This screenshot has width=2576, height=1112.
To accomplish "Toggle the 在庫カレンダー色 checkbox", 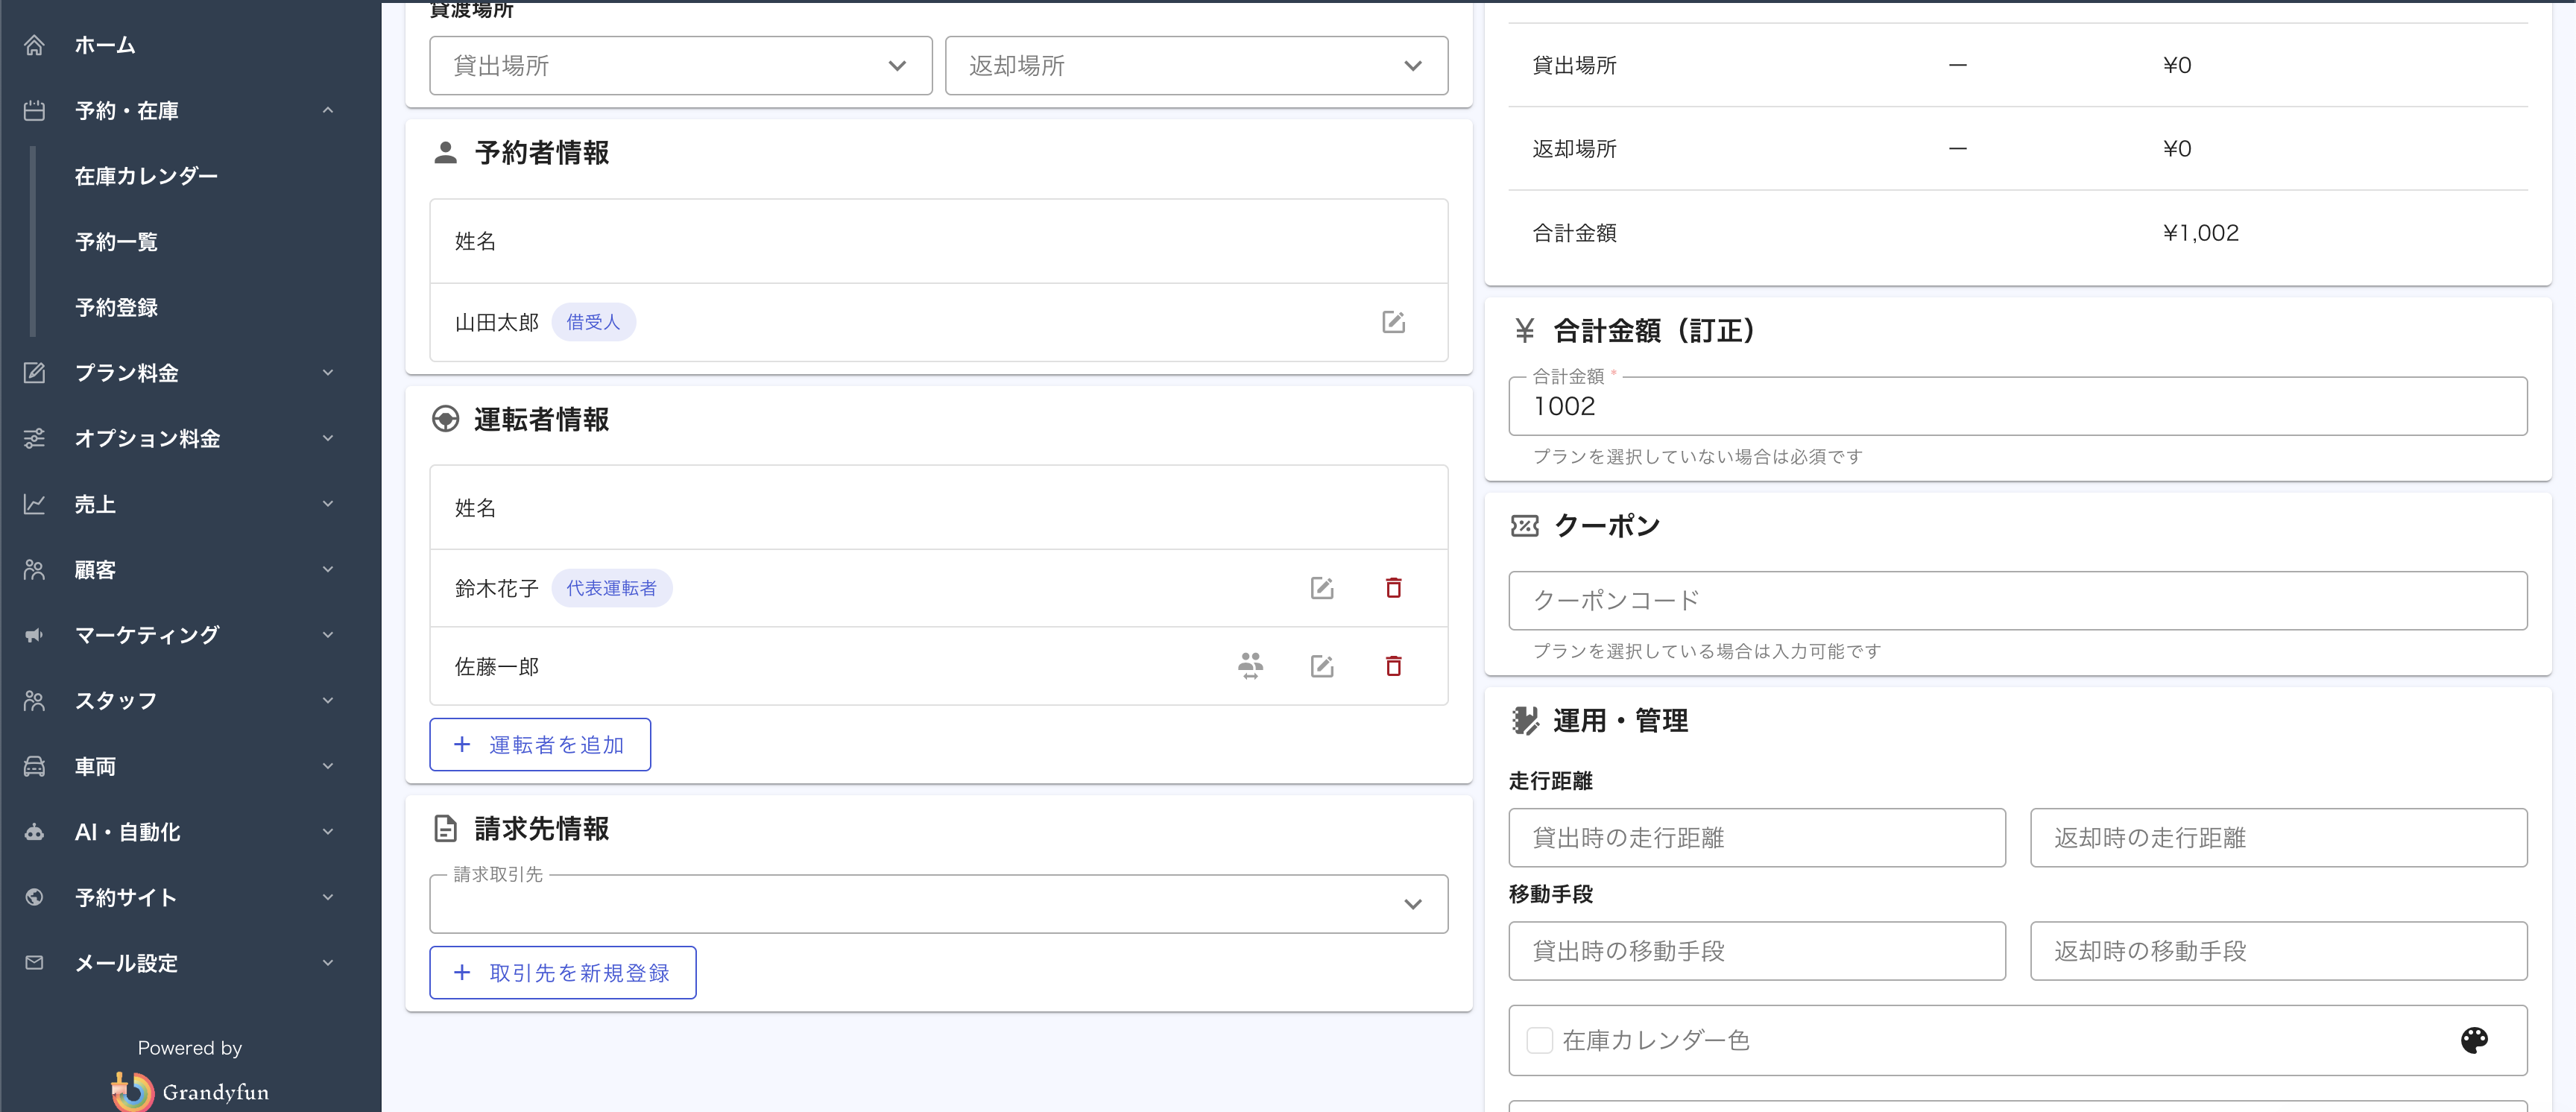I will [1540, 1040].
